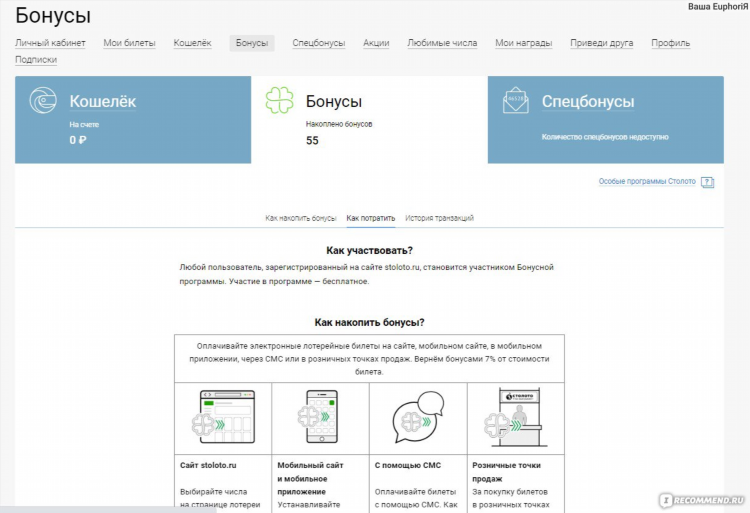Click the Как накопить бонусы? heading
Image resolution: width=750 pixels, height=513 pixels.
point(369,323)
